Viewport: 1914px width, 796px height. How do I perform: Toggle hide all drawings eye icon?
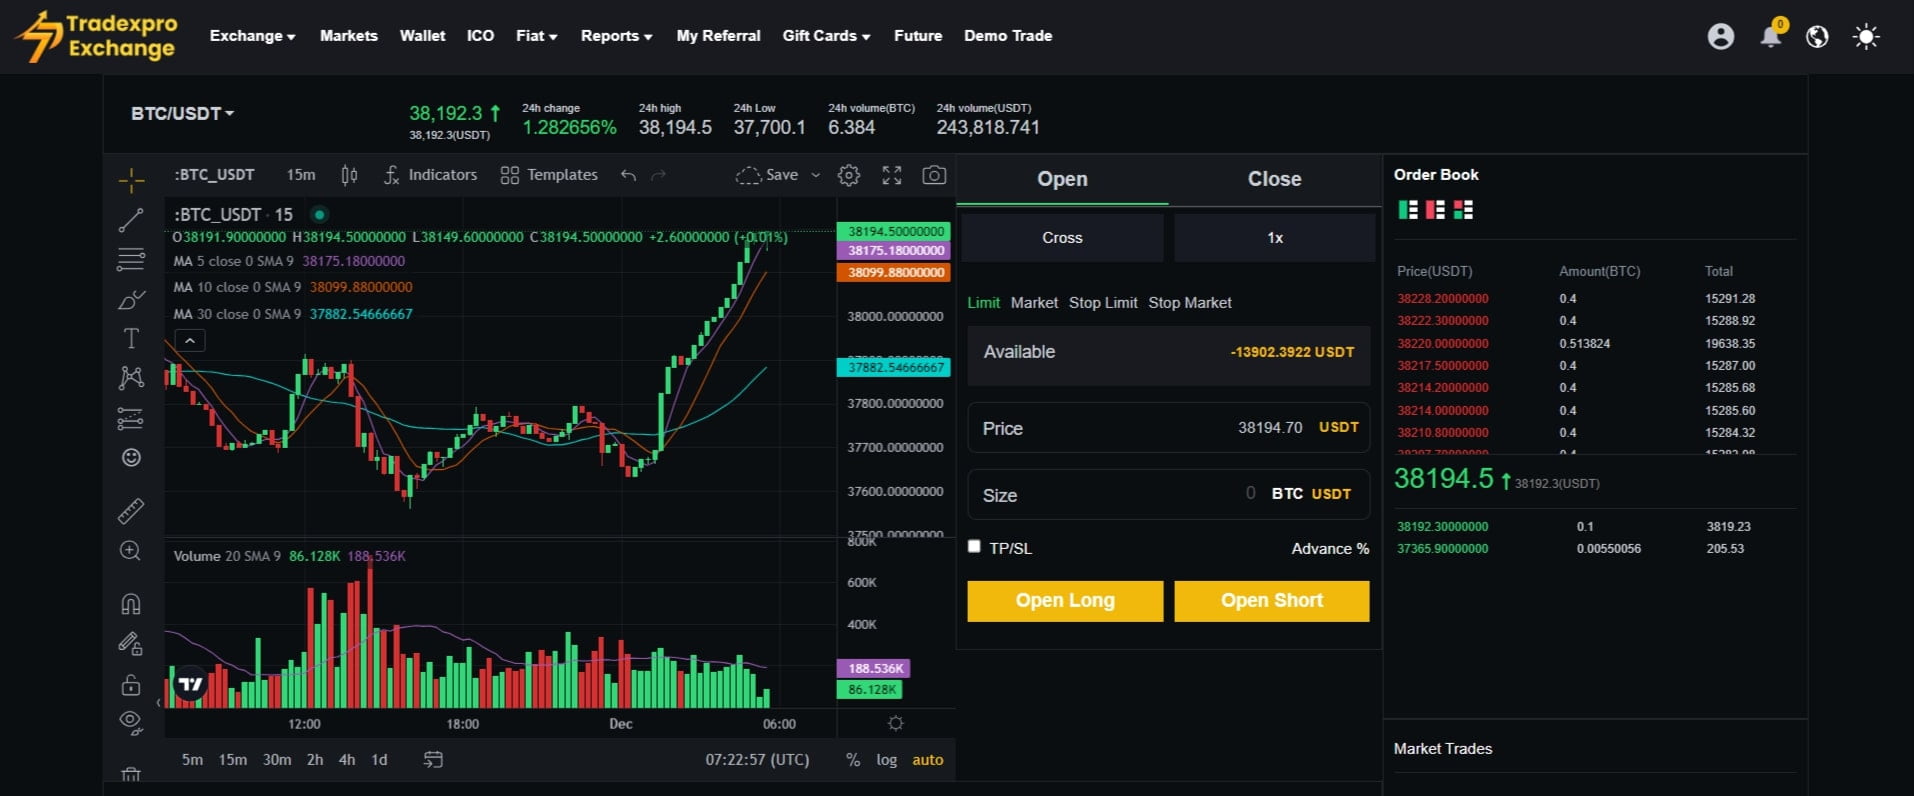point(131,723)
